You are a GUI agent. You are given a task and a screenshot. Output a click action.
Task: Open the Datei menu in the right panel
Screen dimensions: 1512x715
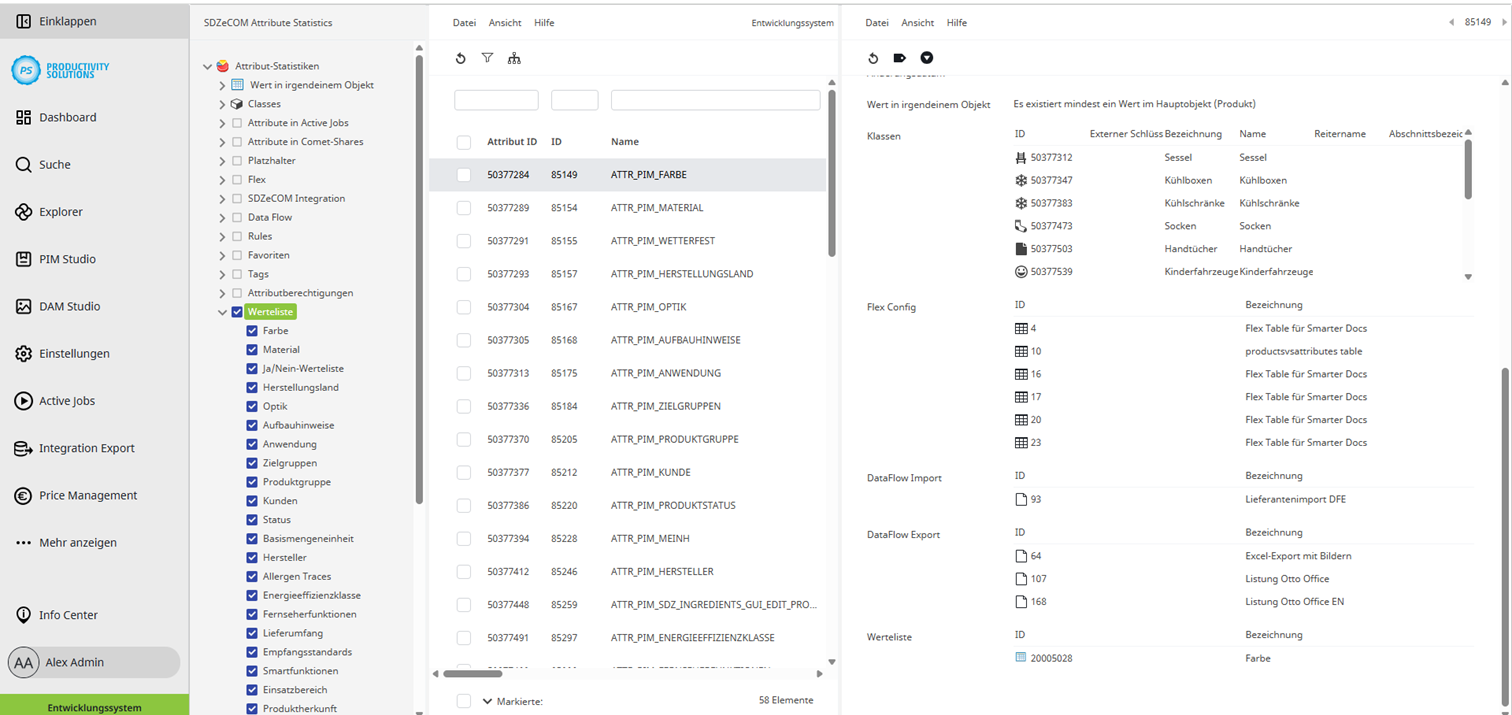877,22
